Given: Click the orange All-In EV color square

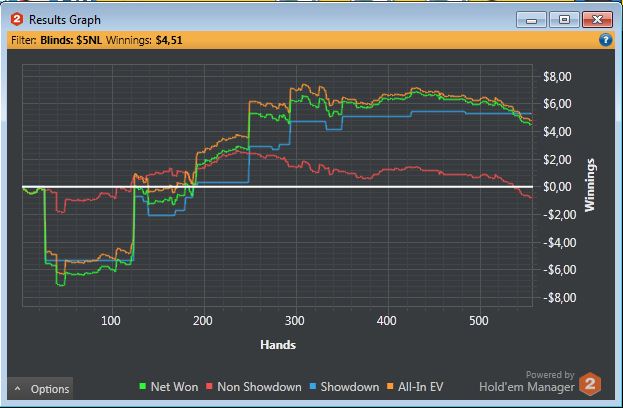Looking at the screenshot, I should [x=390, y=386].
